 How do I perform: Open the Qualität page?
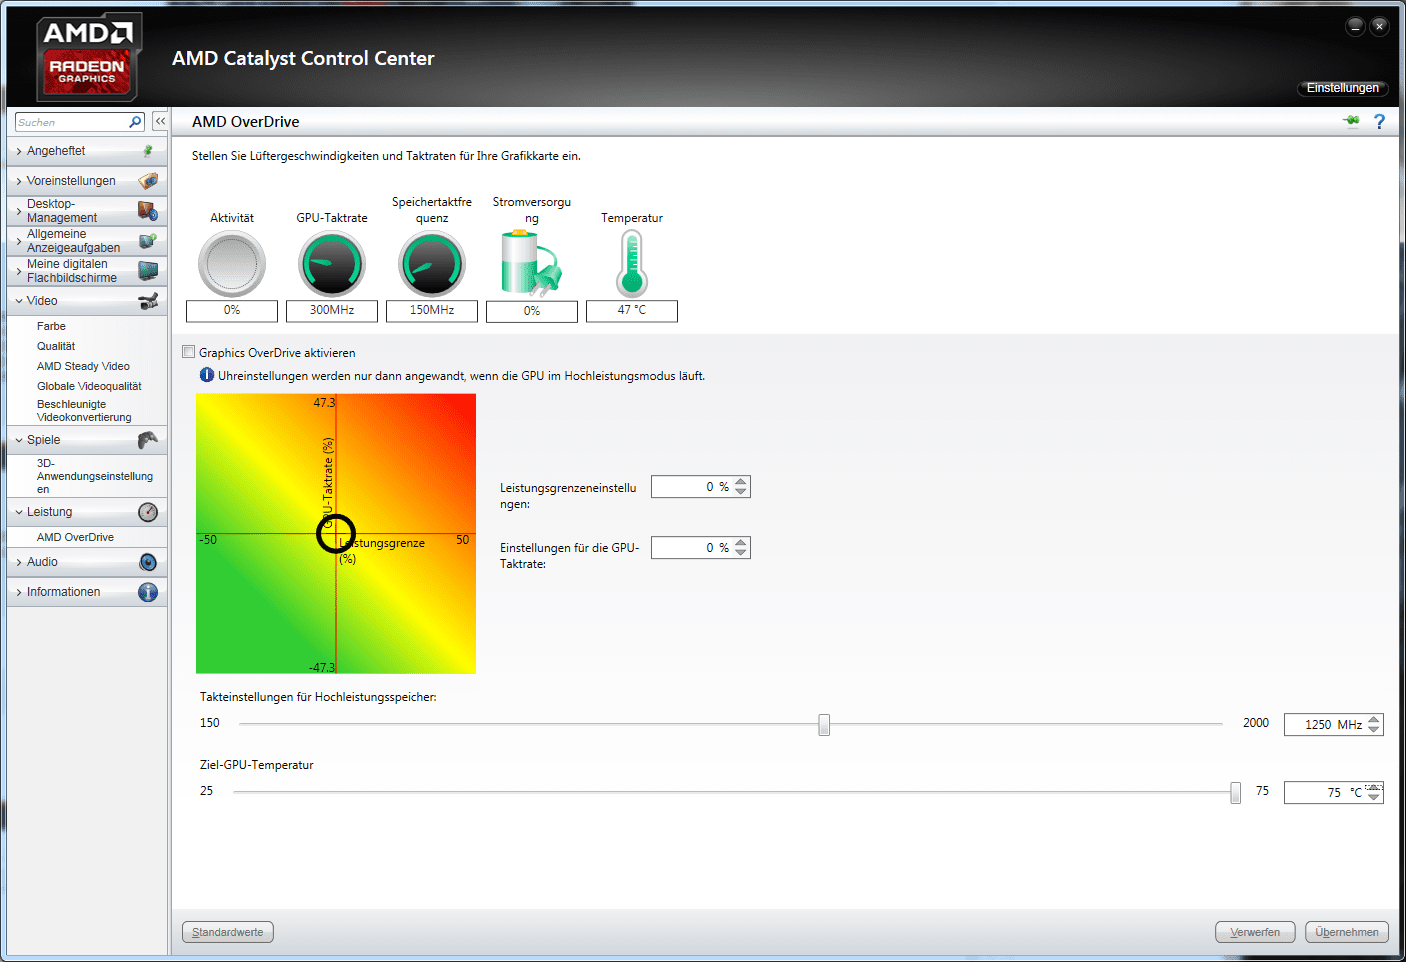click(x=56, y=346)
